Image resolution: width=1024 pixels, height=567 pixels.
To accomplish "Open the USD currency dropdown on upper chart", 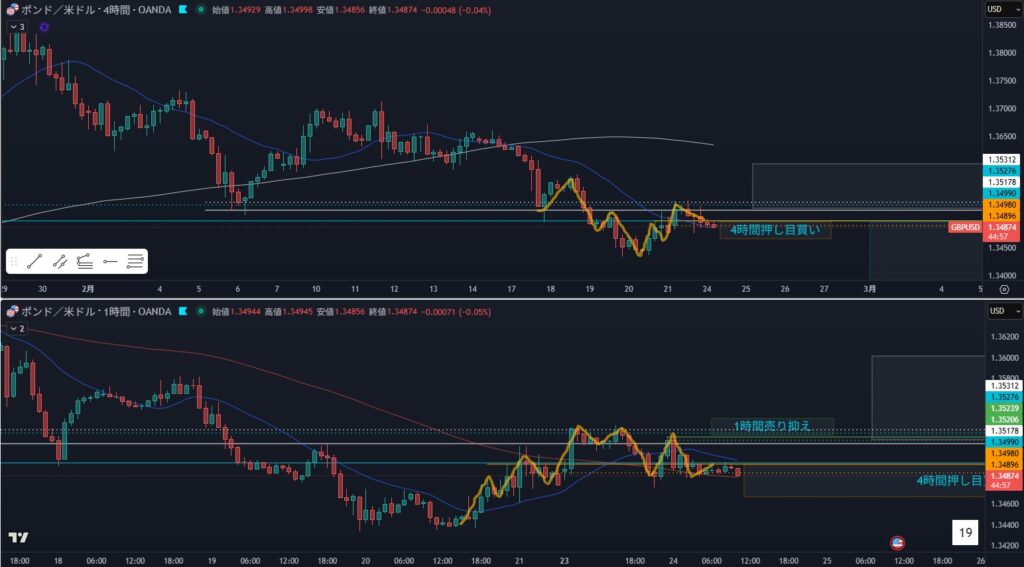I will coord(994,9).
